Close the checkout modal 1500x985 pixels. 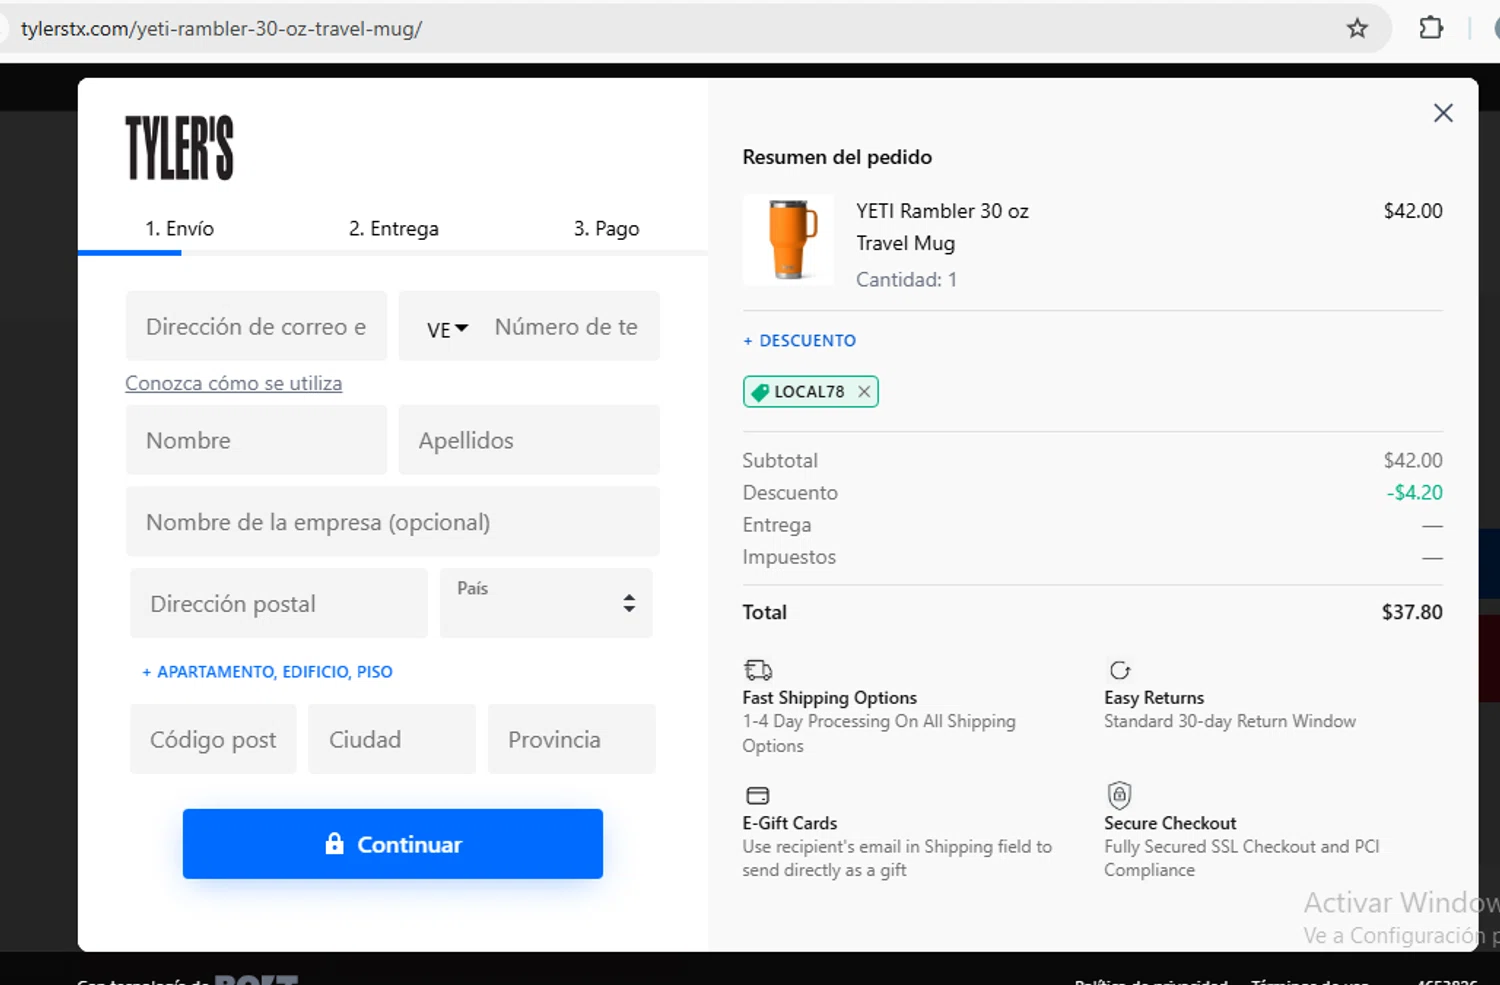point(1443,113)
